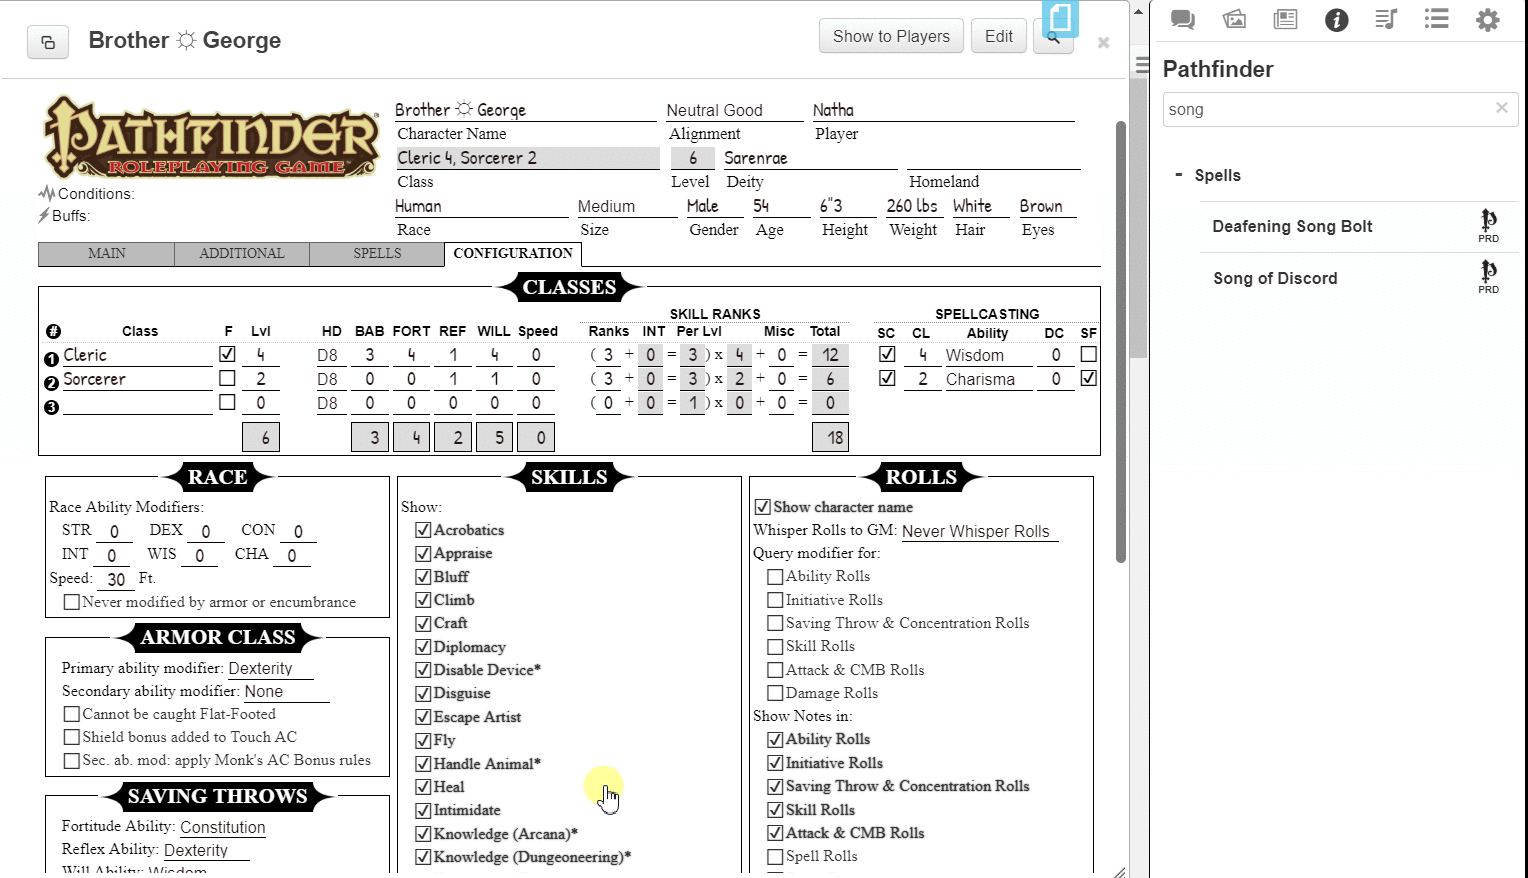Uncheck the Show character name option
Image resolution: width=1528 pixels, height=878 pixels.
[763, 507]
